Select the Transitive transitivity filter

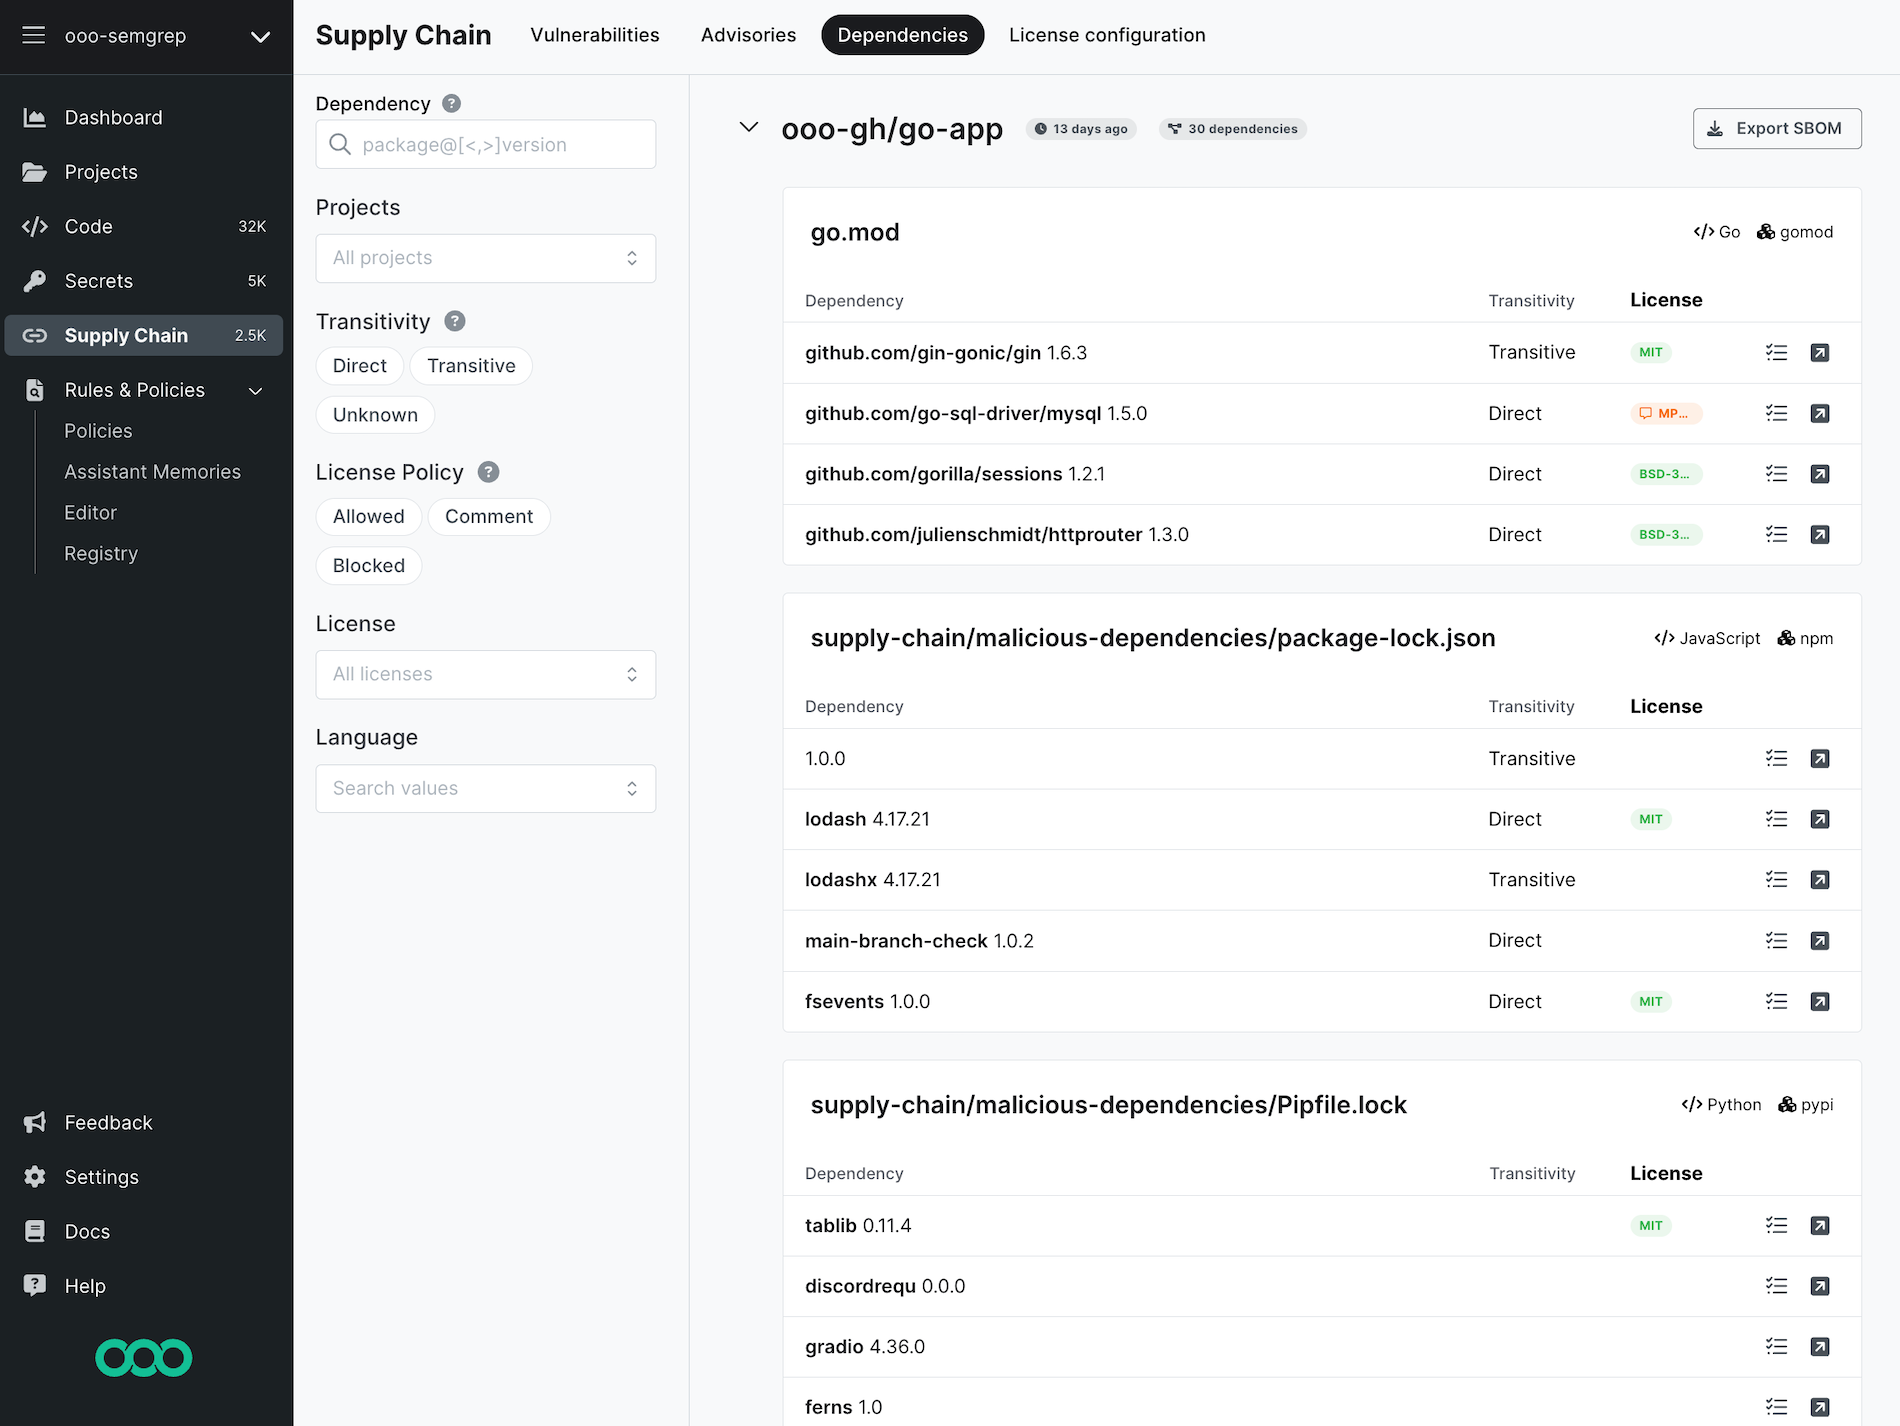click(x=471, y=365)
